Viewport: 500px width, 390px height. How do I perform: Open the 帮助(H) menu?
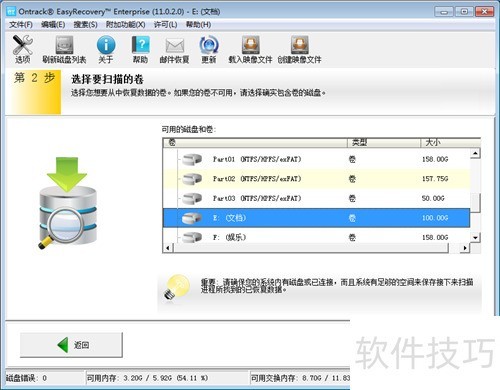click(x=198, y=25)
